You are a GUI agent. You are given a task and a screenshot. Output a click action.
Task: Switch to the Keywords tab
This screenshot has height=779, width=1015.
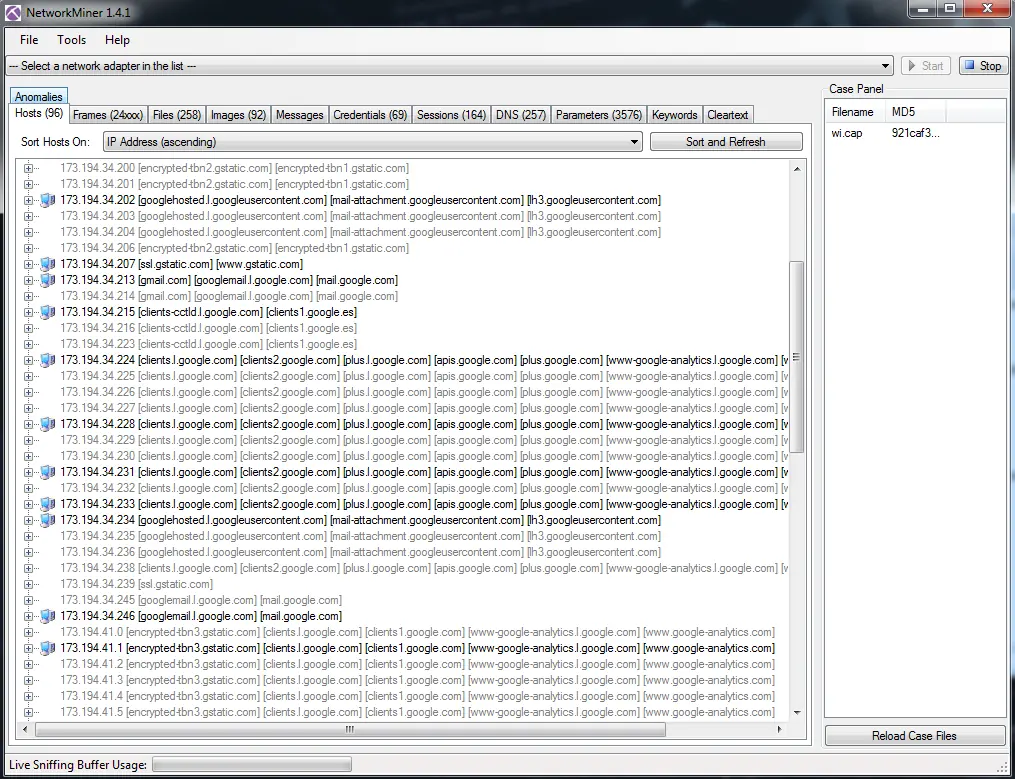(675, 115)
